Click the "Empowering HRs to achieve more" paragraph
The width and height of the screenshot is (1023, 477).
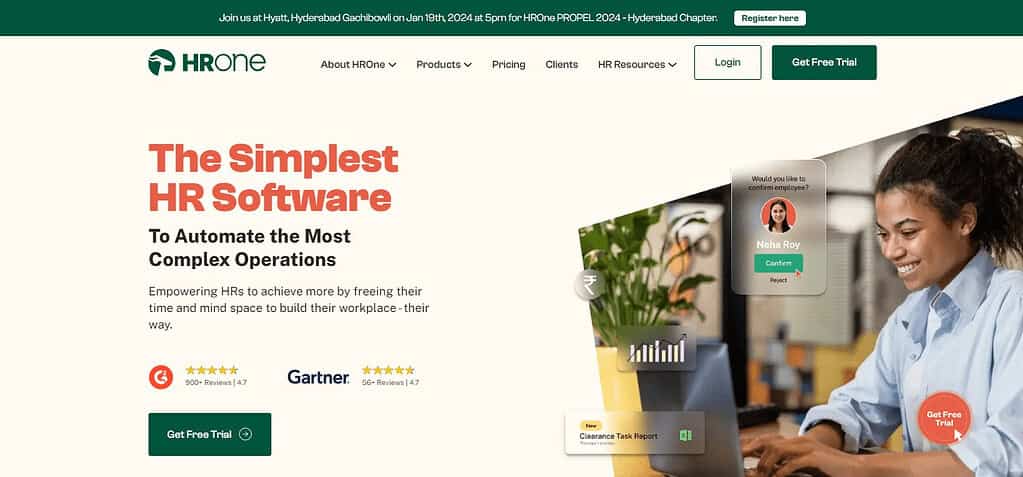(289, 307)
